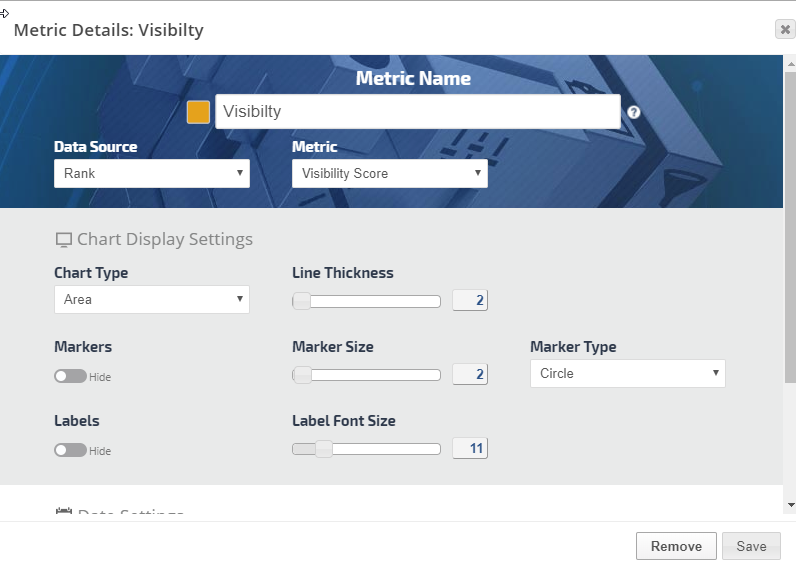Click the Save button
The width and height of the screenshot is (796, 571).
(751, 546)
